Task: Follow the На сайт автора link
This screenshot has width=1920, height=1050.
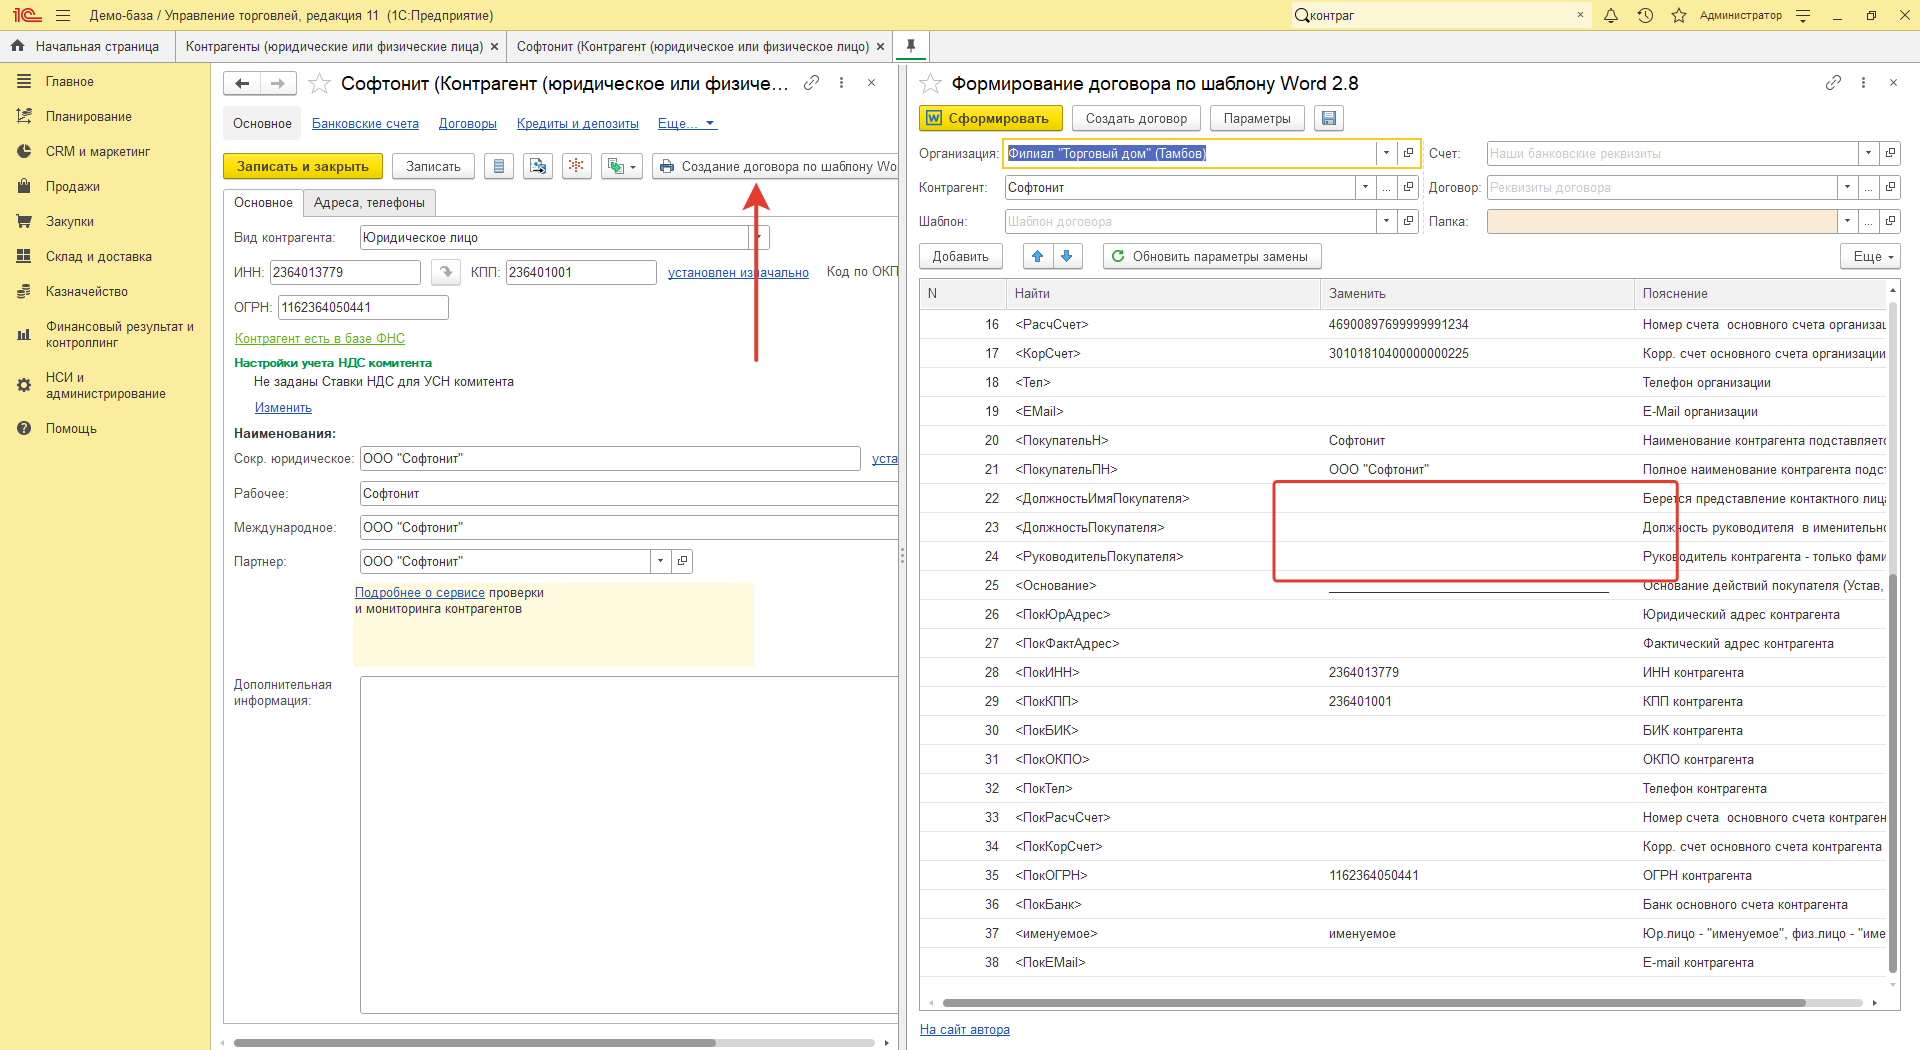Action: pyautogui.click(x=964, y=1029)
